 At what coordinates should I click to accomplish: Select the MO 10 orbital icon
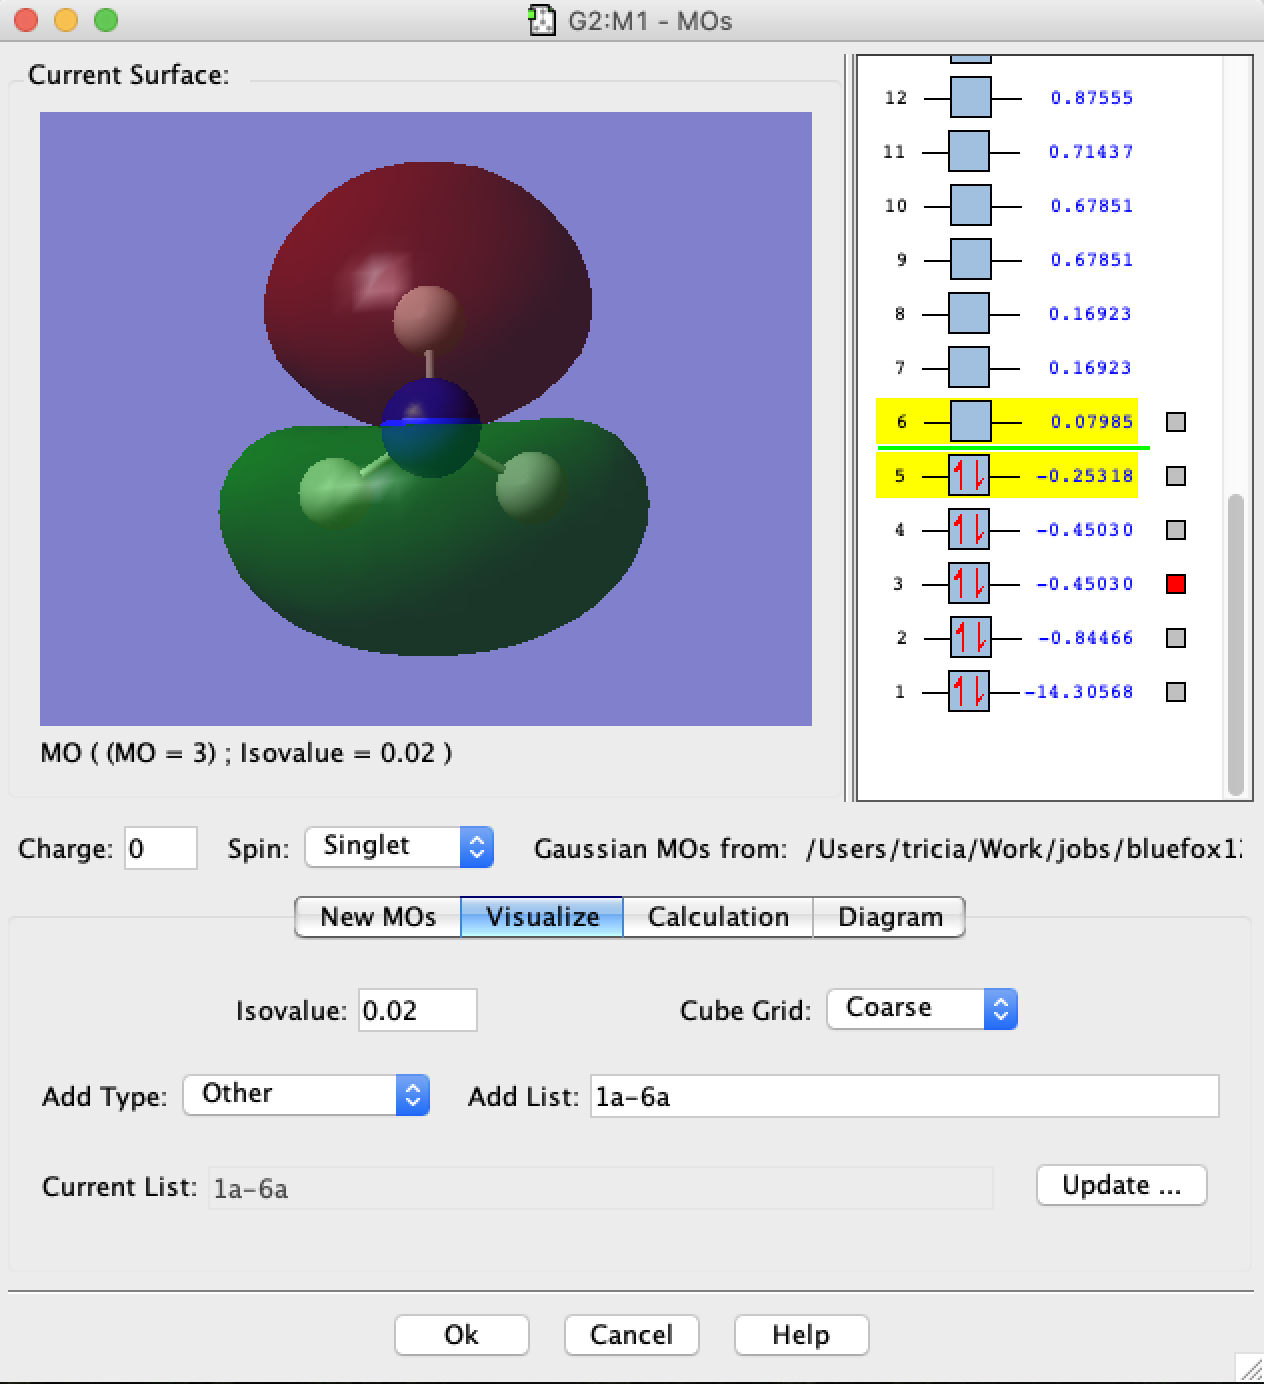point(969,205)
